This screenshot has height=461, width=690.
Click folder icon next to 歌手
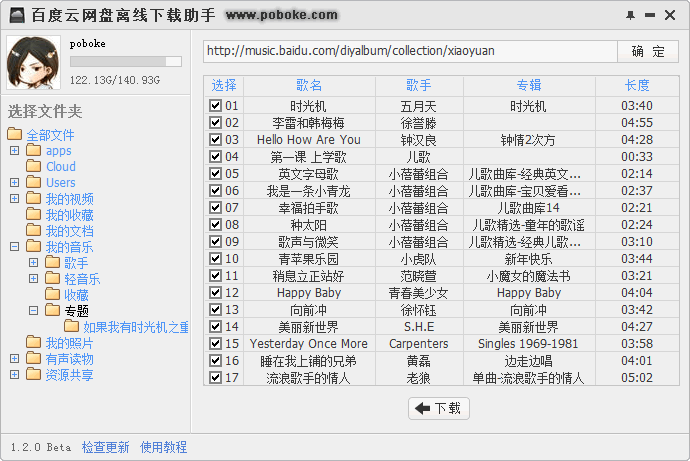(x=52, y=262)
